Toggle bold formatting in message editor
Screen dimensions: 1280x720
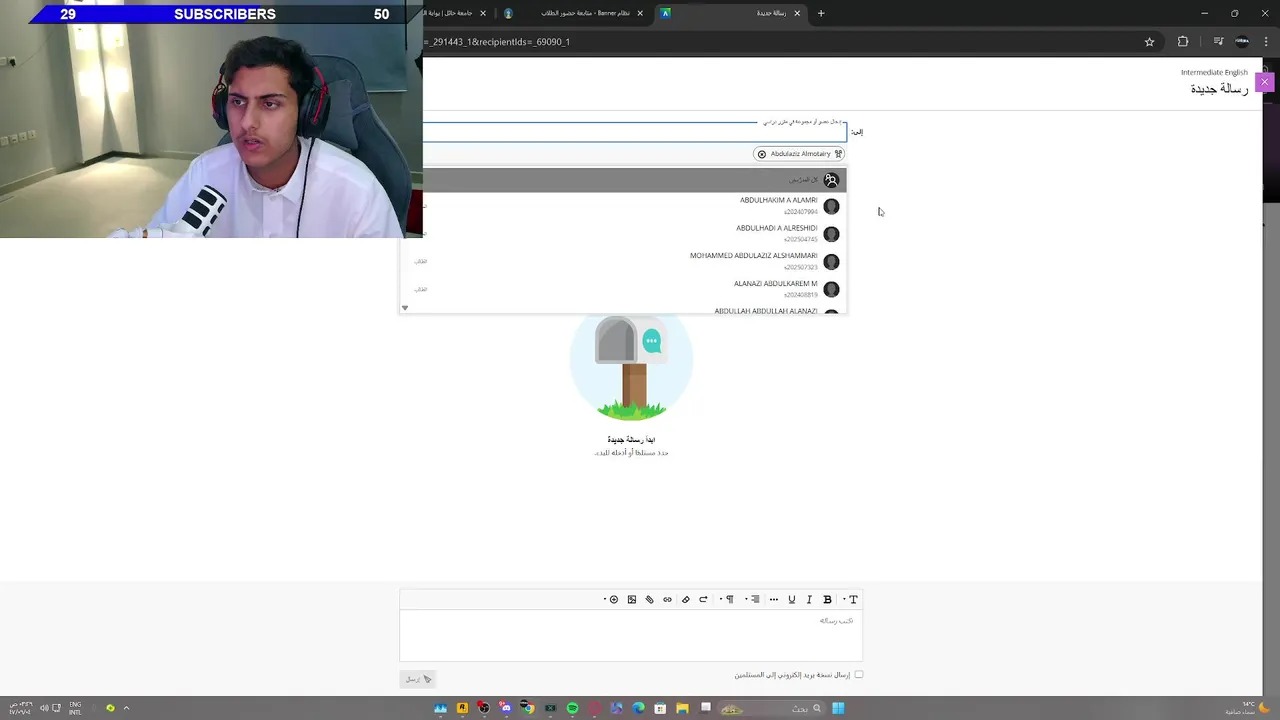(827, 600)
